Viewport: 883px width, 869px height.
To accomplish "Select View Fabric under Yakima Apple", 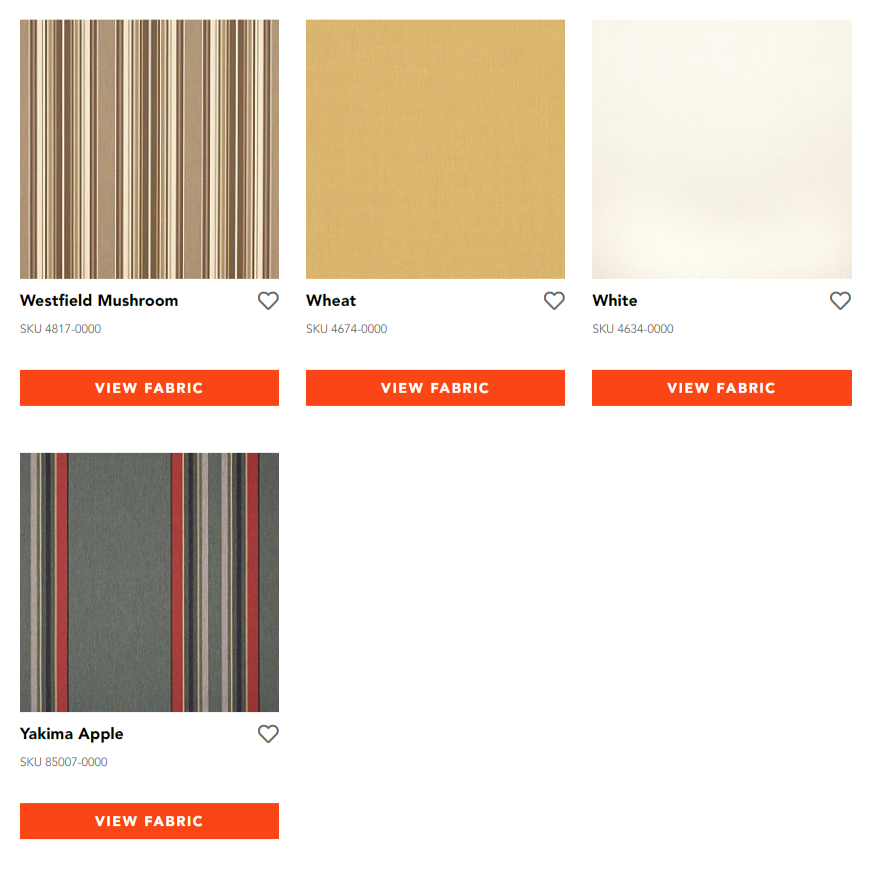I will click(x=149, y=821).
